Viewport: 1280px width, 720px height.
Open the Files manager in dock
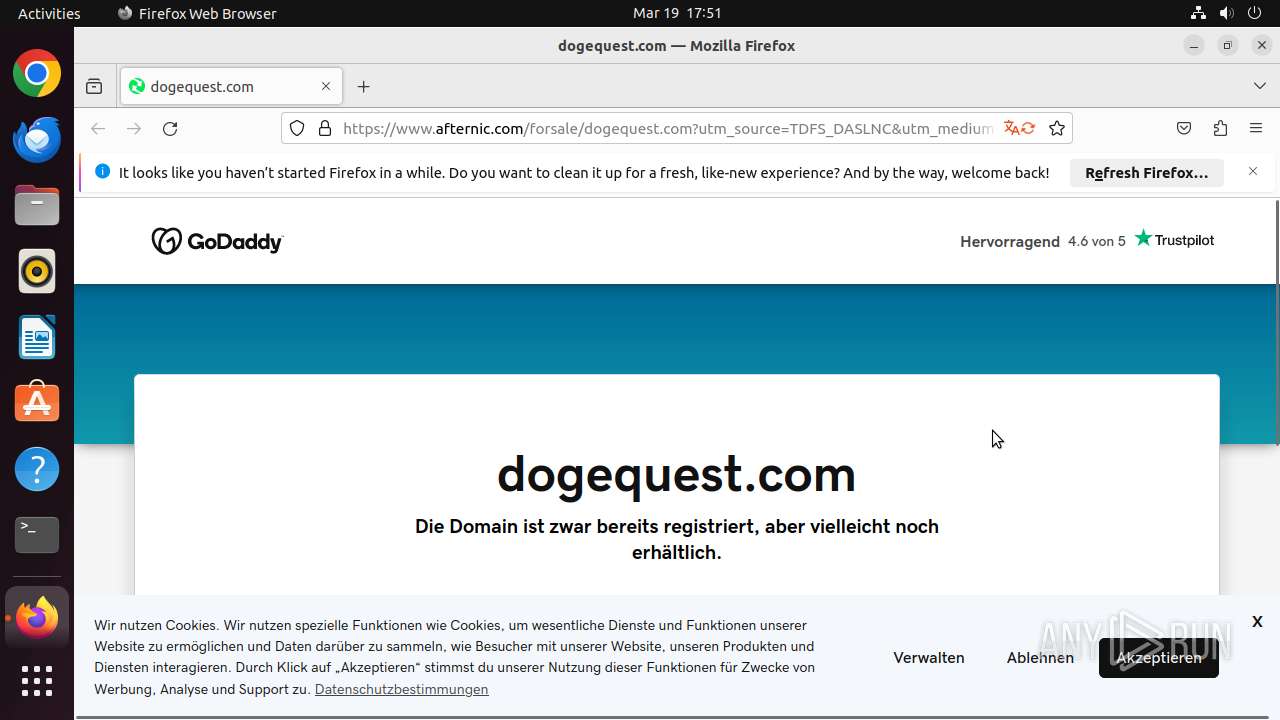[37, 205]
